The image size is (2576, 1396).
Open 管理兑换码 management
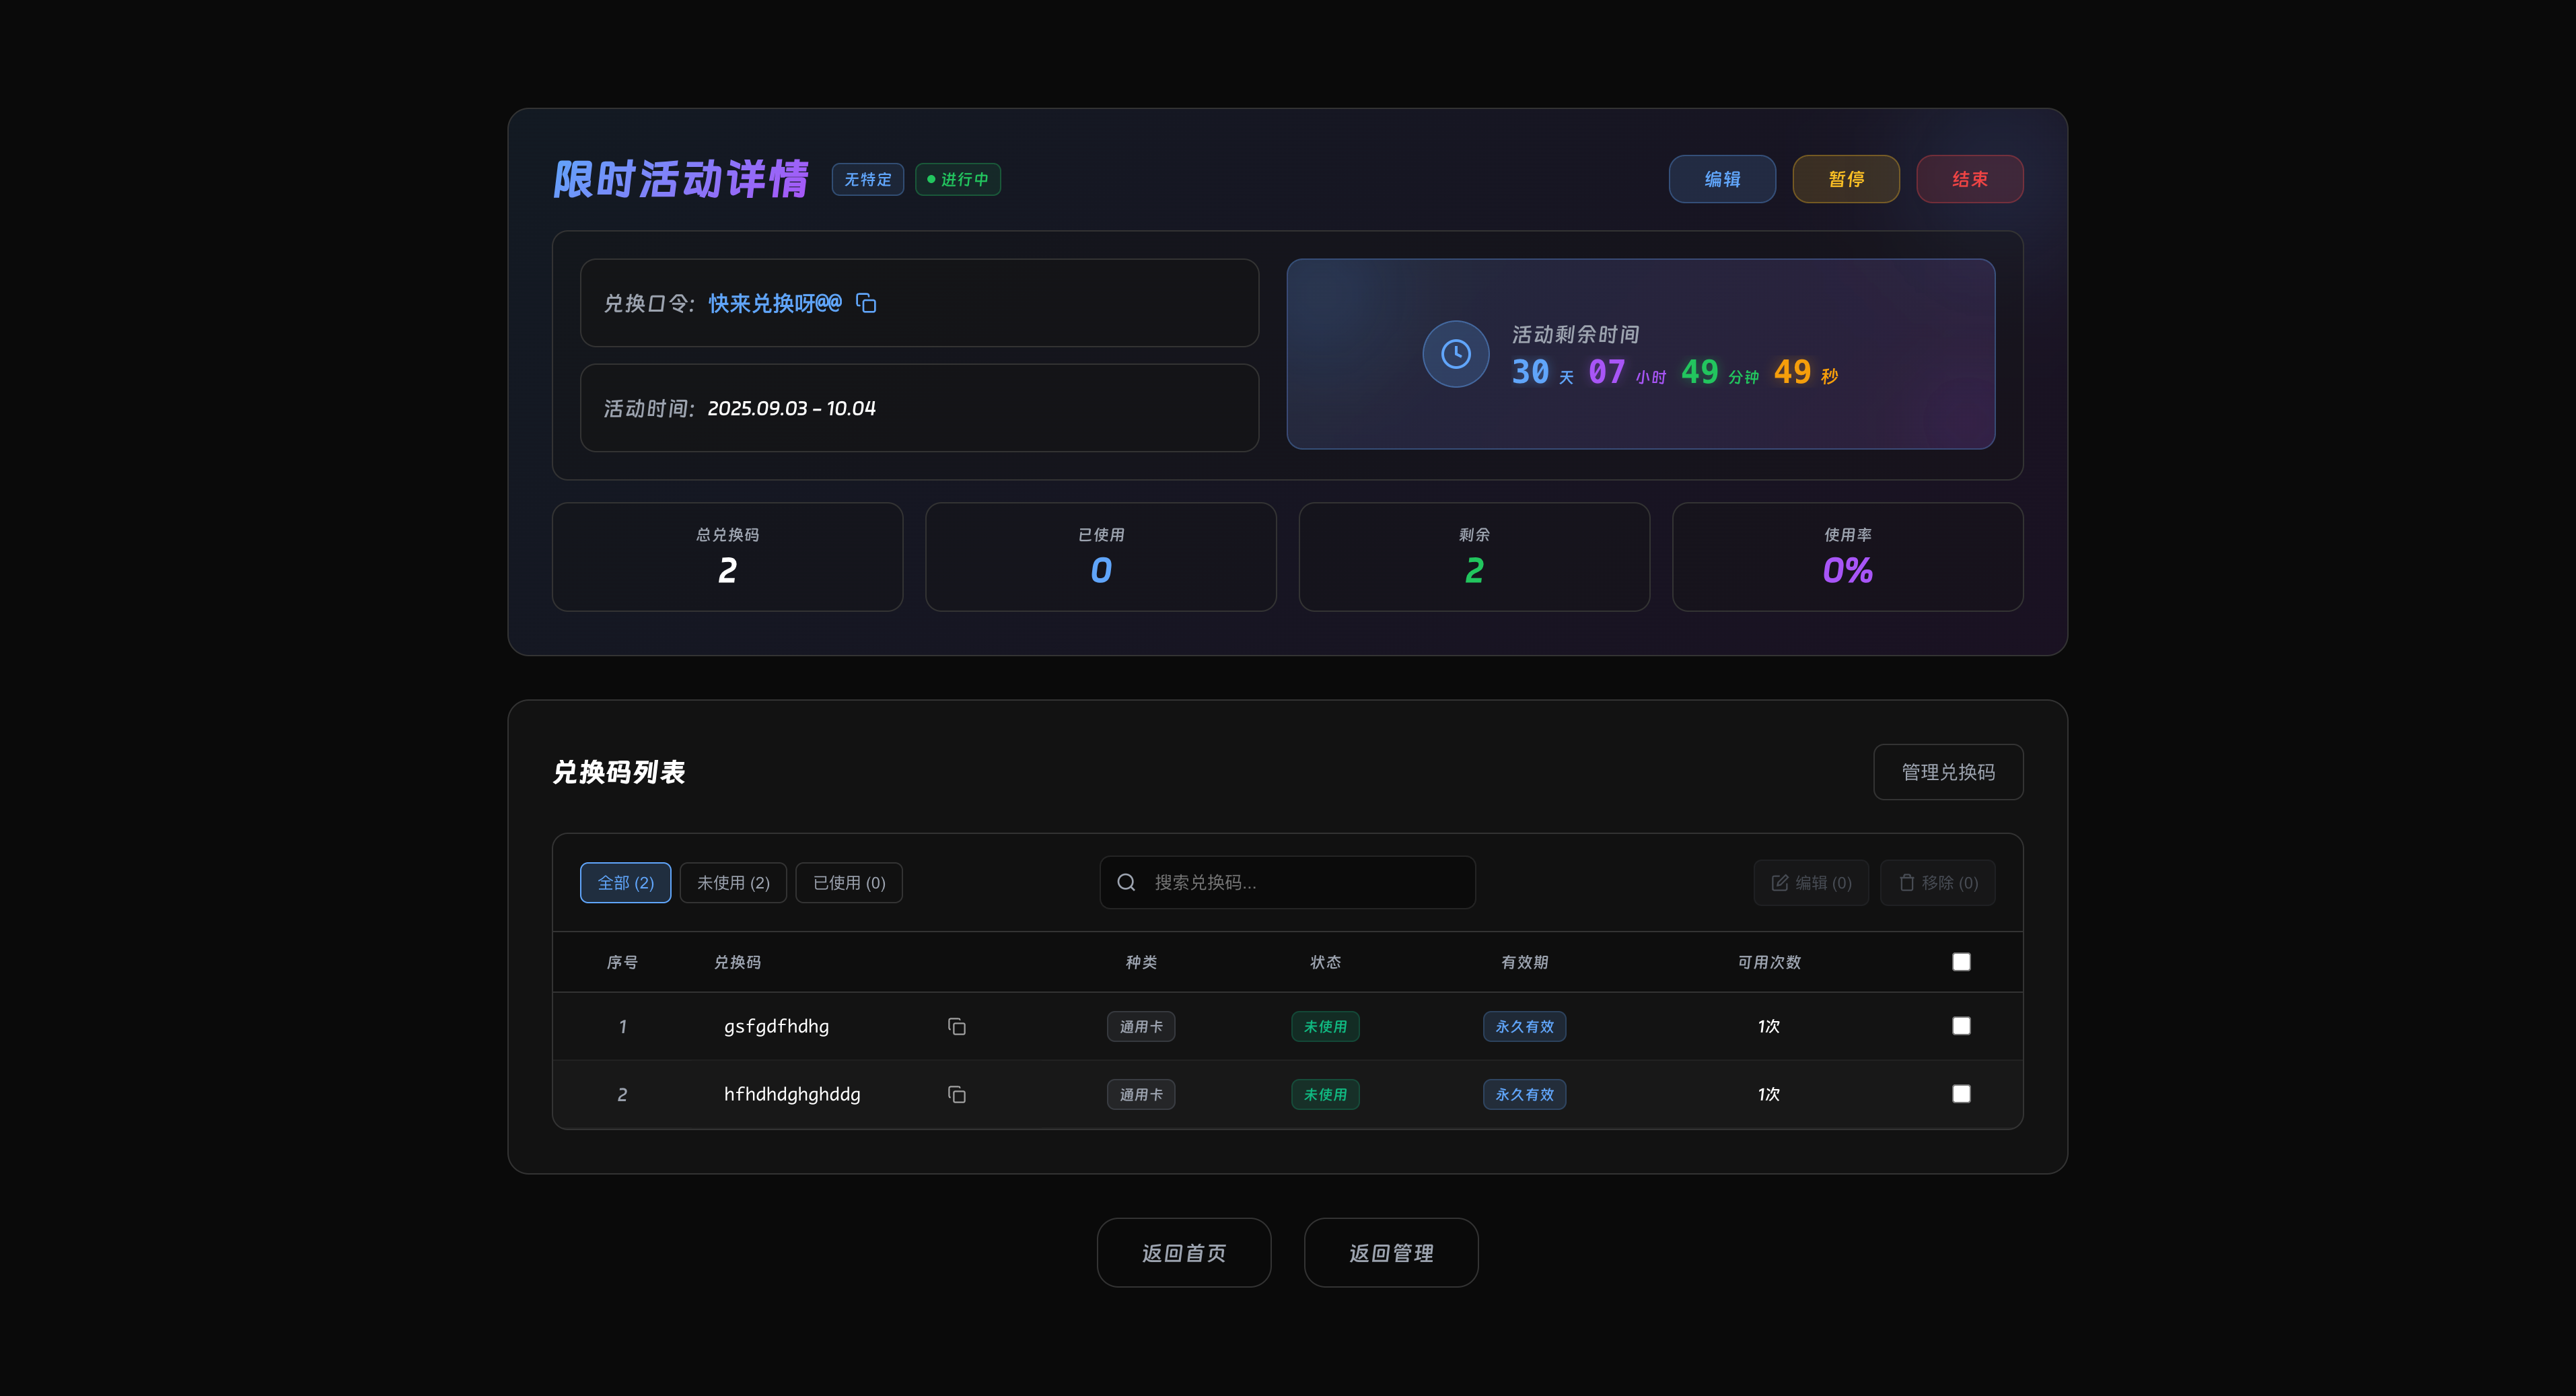pos(1947,772)
